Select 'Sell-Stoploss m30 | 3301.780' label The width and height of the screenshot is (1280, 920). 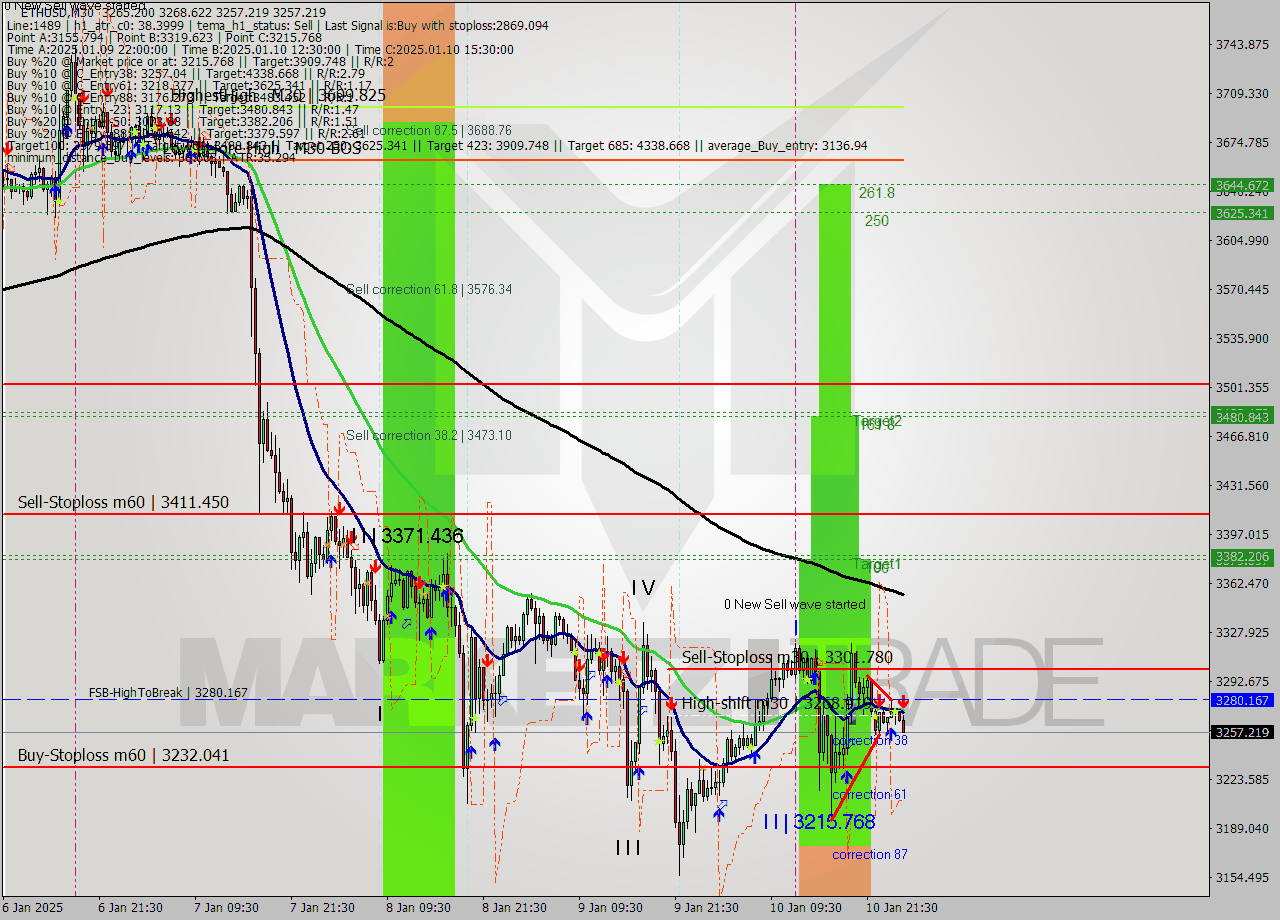[787, 657]
